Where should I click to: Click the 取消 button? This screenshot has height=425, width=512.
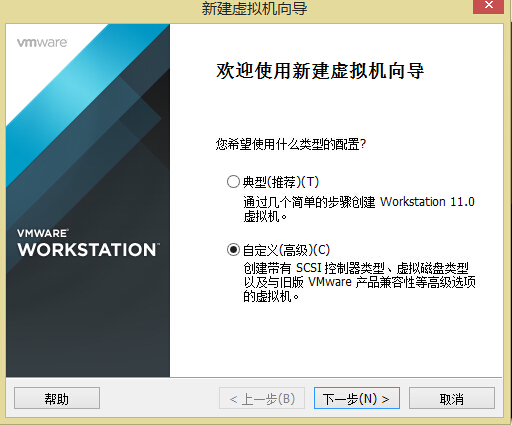[x=452, y=398]
